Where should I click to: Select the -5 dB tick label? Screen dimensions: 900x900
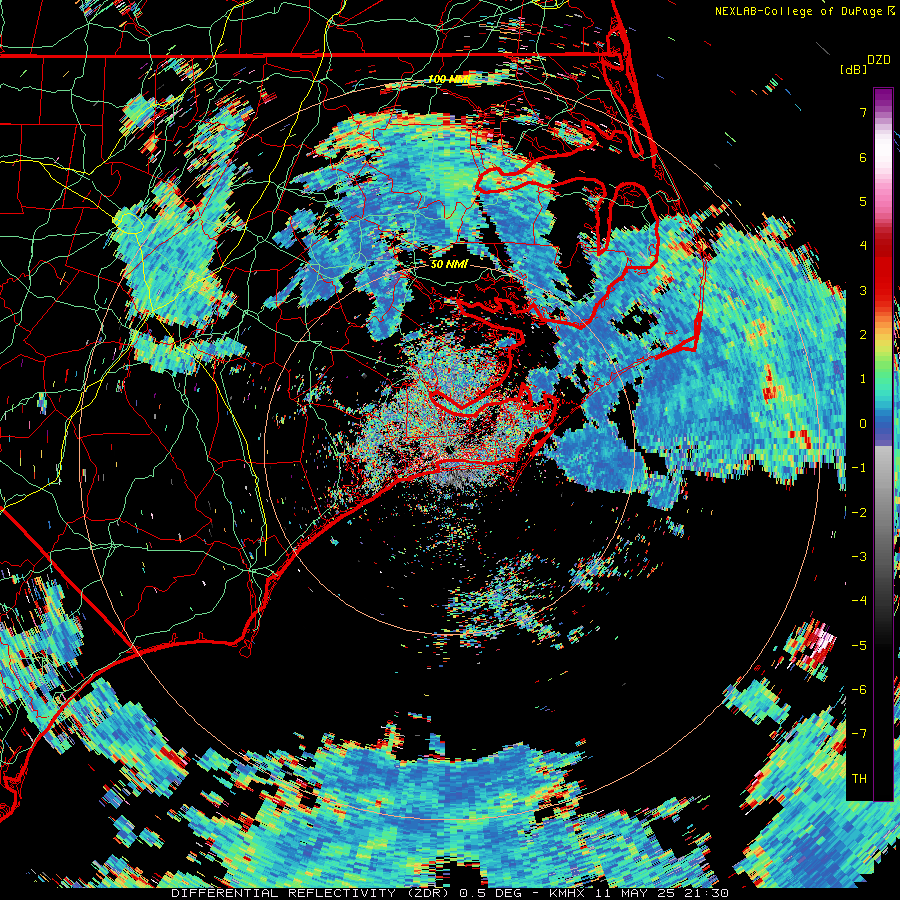[x=859, y=645]
